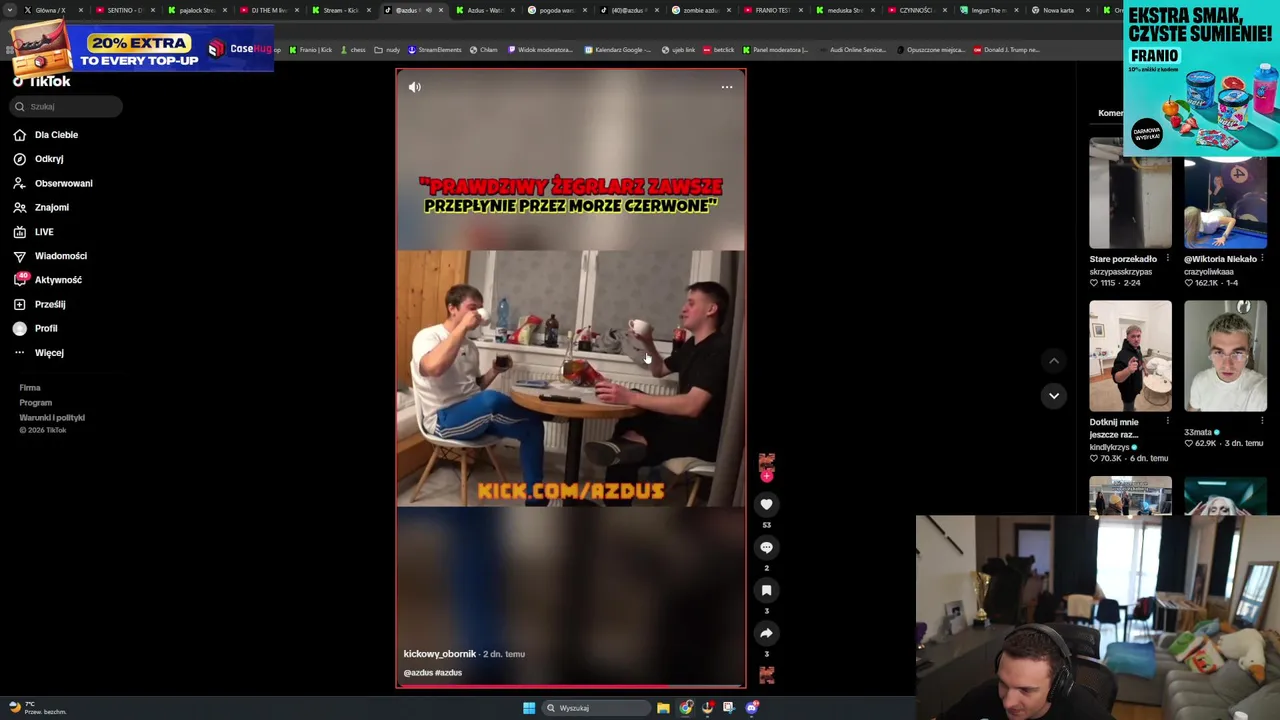Screen dimensions: 1280x720
Task: Open Obserwowani in the sidebar
Action: point(53,183)
